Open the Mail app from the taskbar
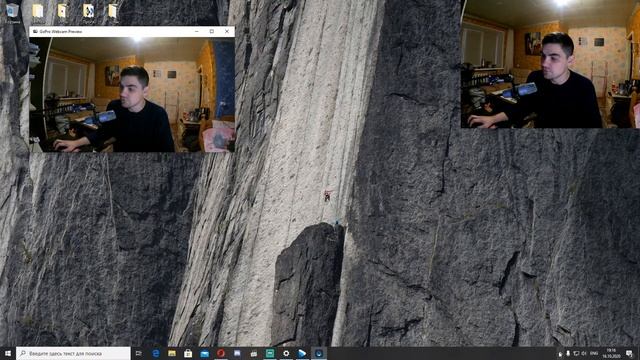This screenshot has height=360, width=640. coord(204,353)
